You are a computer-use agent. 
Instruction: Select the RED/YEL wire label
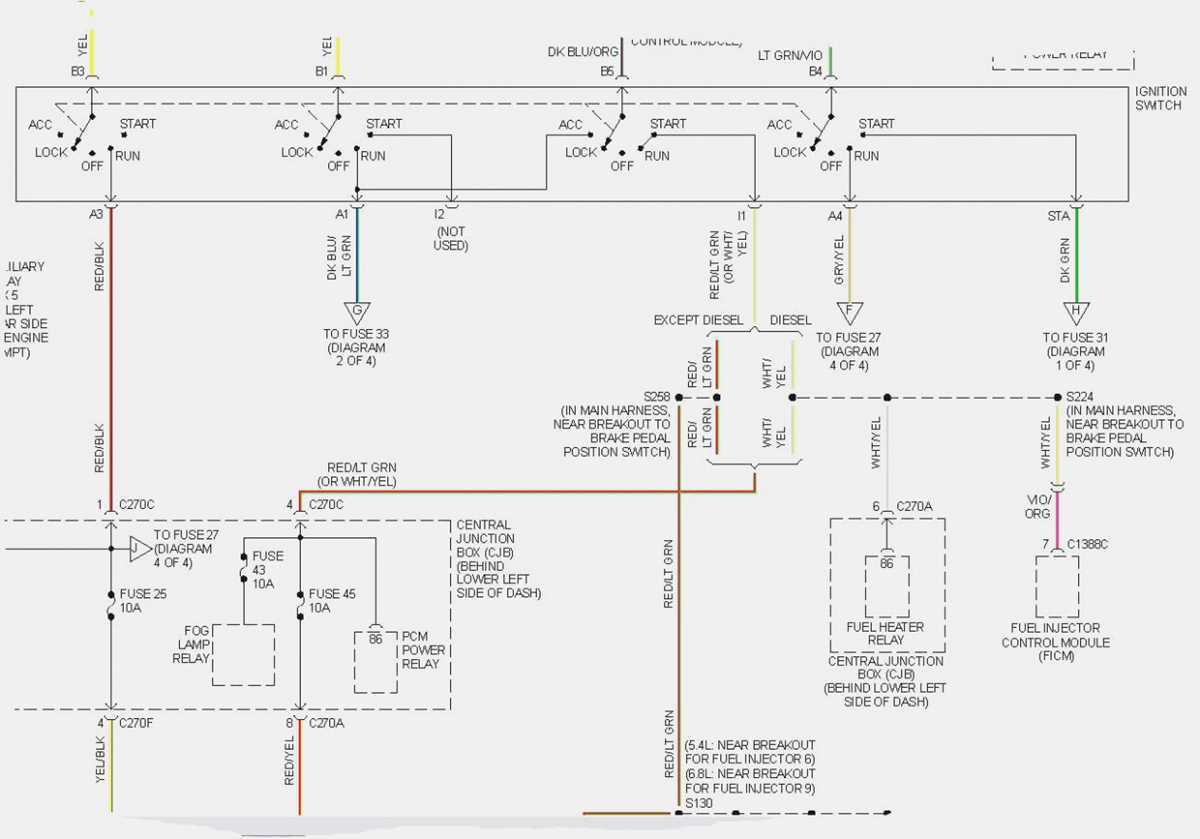(x=289, y=763)
